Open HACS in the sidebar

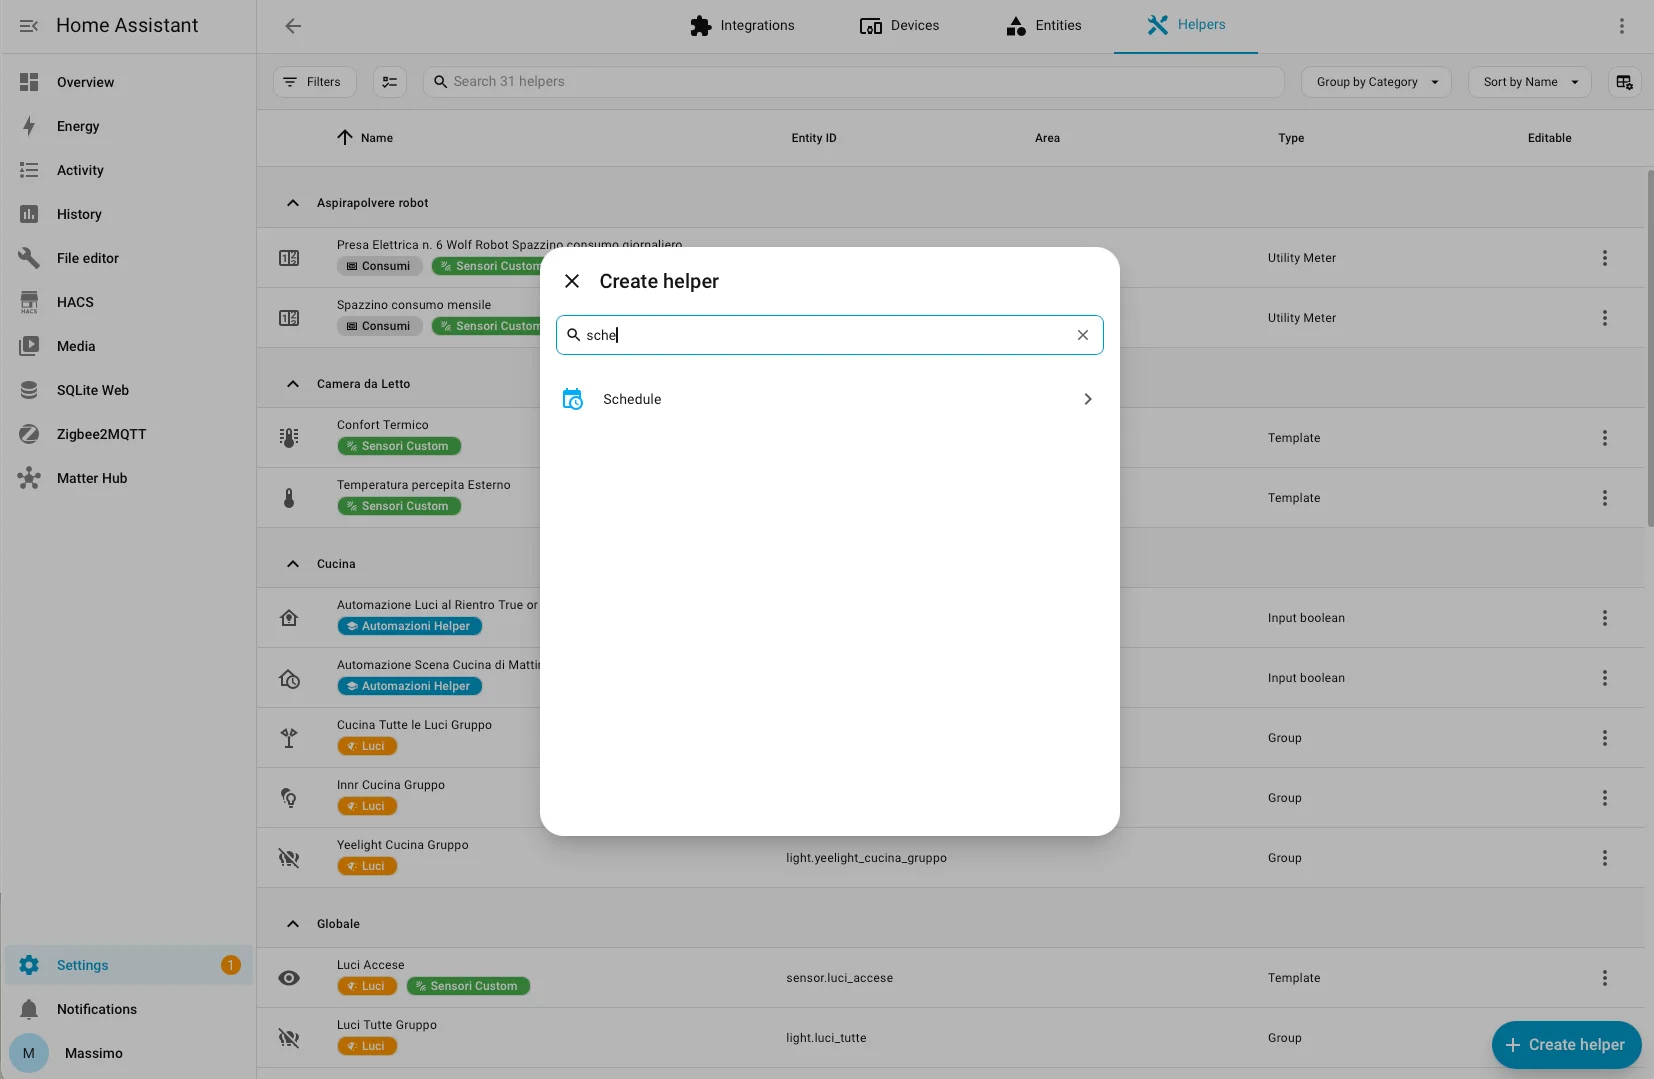coord(128,302)
